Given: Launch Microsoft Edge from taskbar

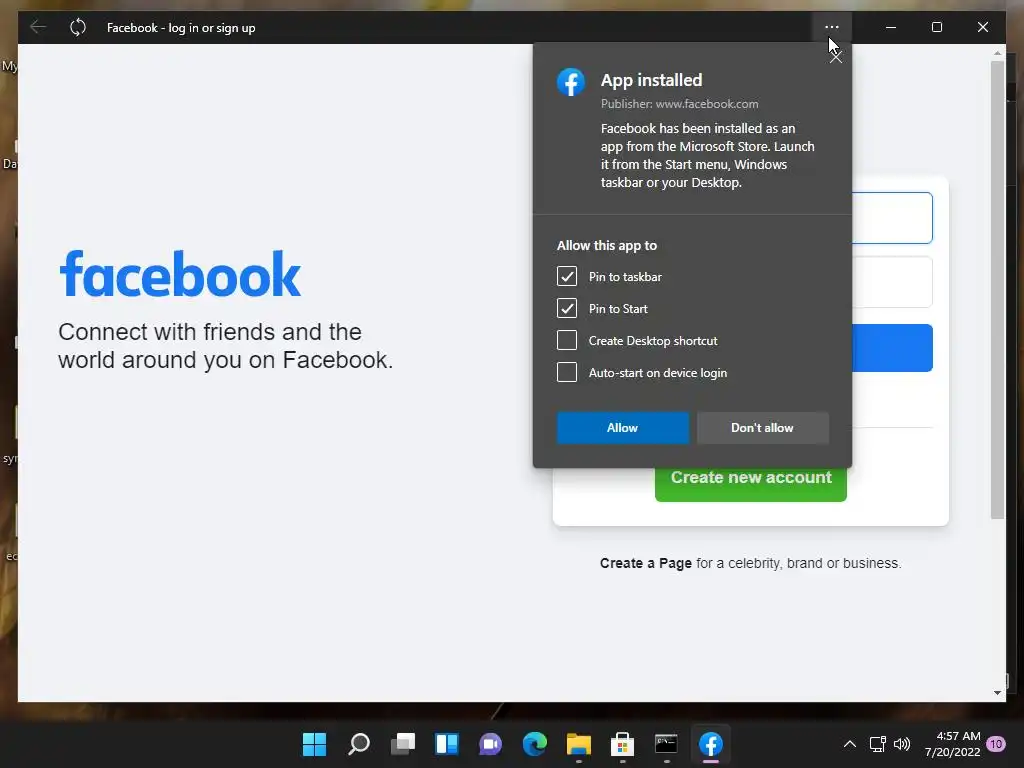Looking at the screenshot, I should (535, 744).
